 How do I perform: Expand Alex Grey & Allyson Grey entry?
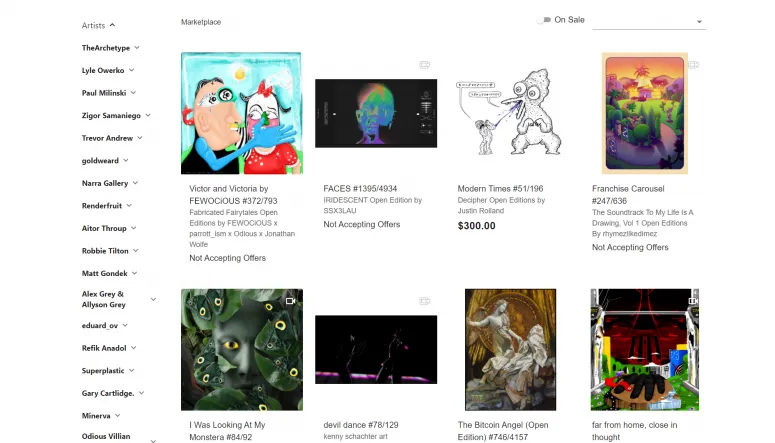[153, 299]
